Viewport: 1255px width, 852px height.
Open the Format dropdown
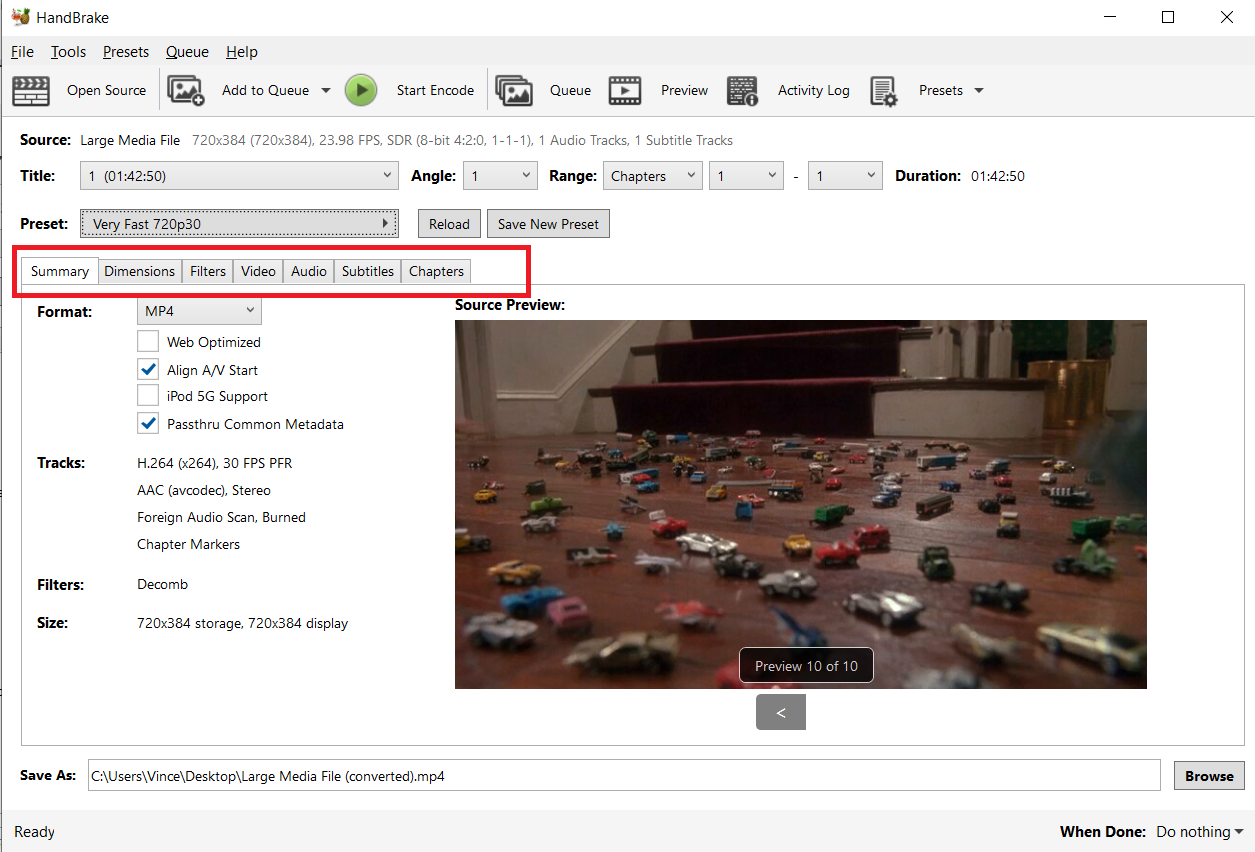tap(198, 310)
